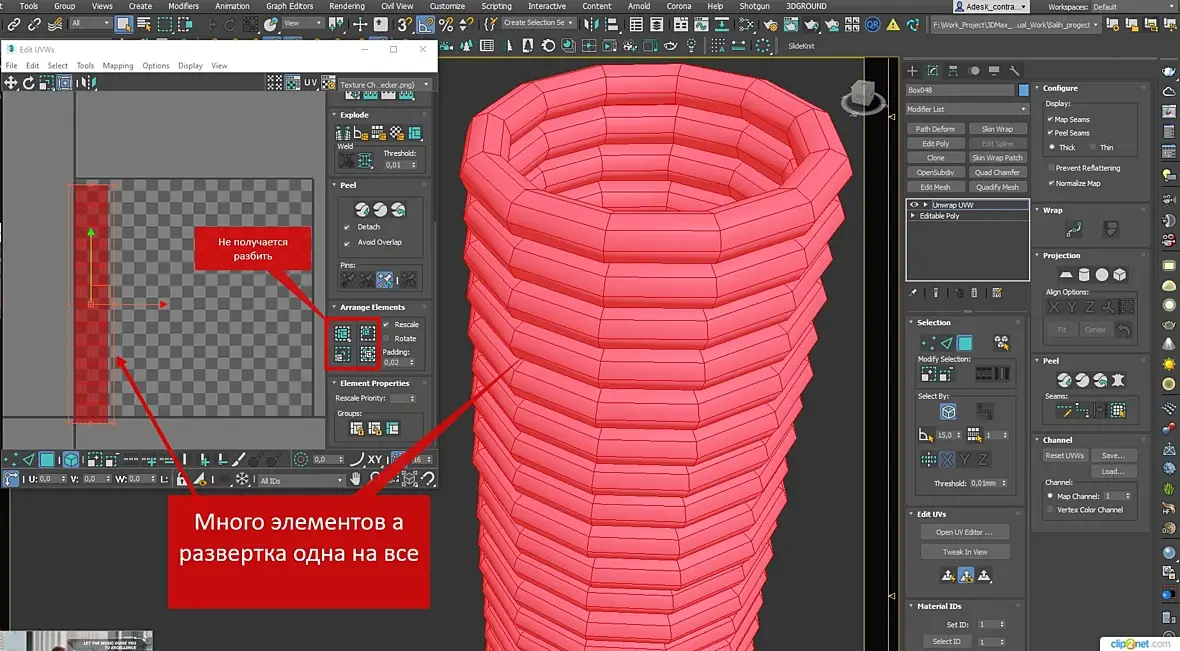
Task: Click the Rotate tool in Edit UVWs toolbar
Action: click(29, 83)
